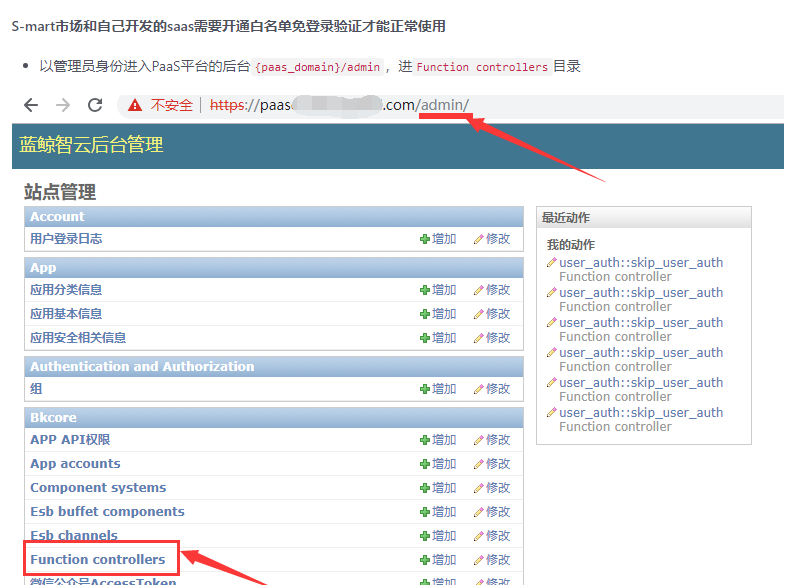This screenshot has width=797, height=585.
Task: Open Esb channels link
Action: click(x=74, y=535)
